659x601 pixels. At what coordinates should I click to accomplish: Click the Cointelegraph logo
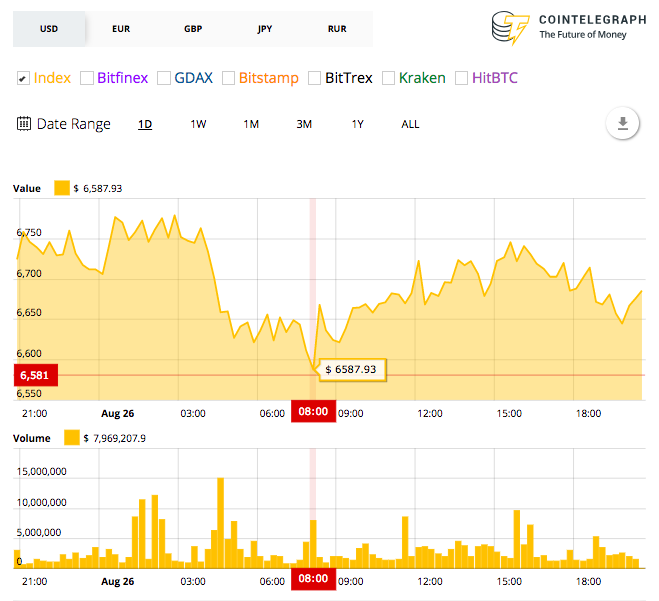click(x=568, y=28)
